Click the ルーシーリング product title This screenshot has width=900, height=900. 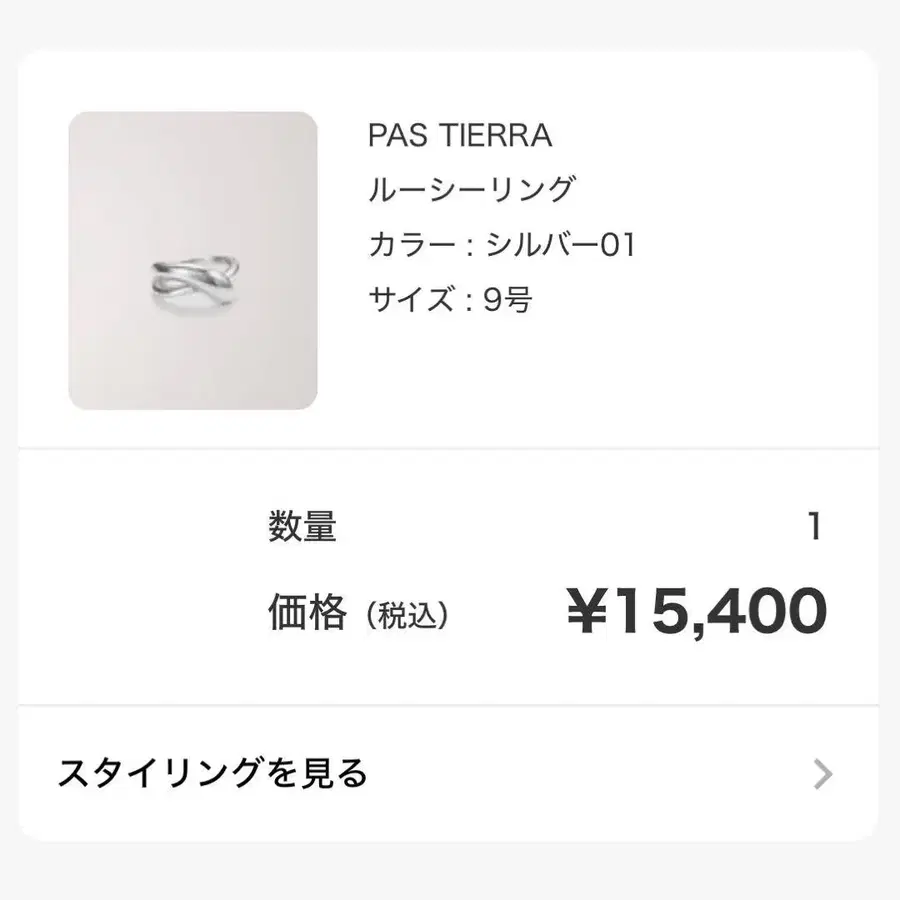point(471,189)
